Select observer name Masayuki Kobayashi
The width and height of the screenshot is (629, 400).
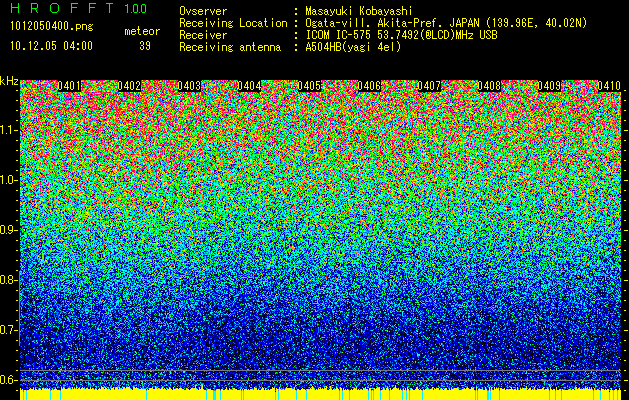pos(358,11)
